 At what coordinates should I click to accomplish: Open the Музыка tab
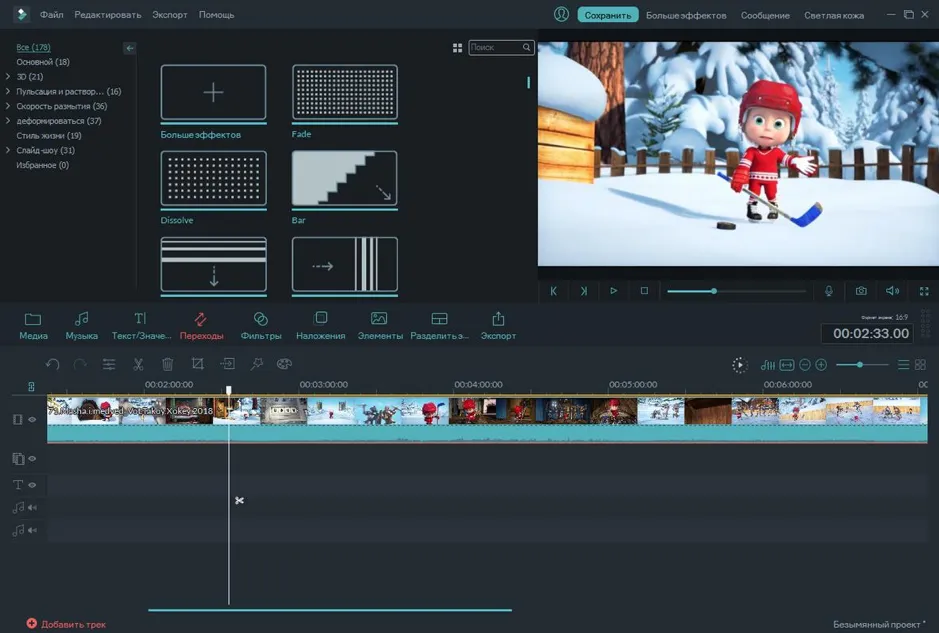(x=81, y=326)
